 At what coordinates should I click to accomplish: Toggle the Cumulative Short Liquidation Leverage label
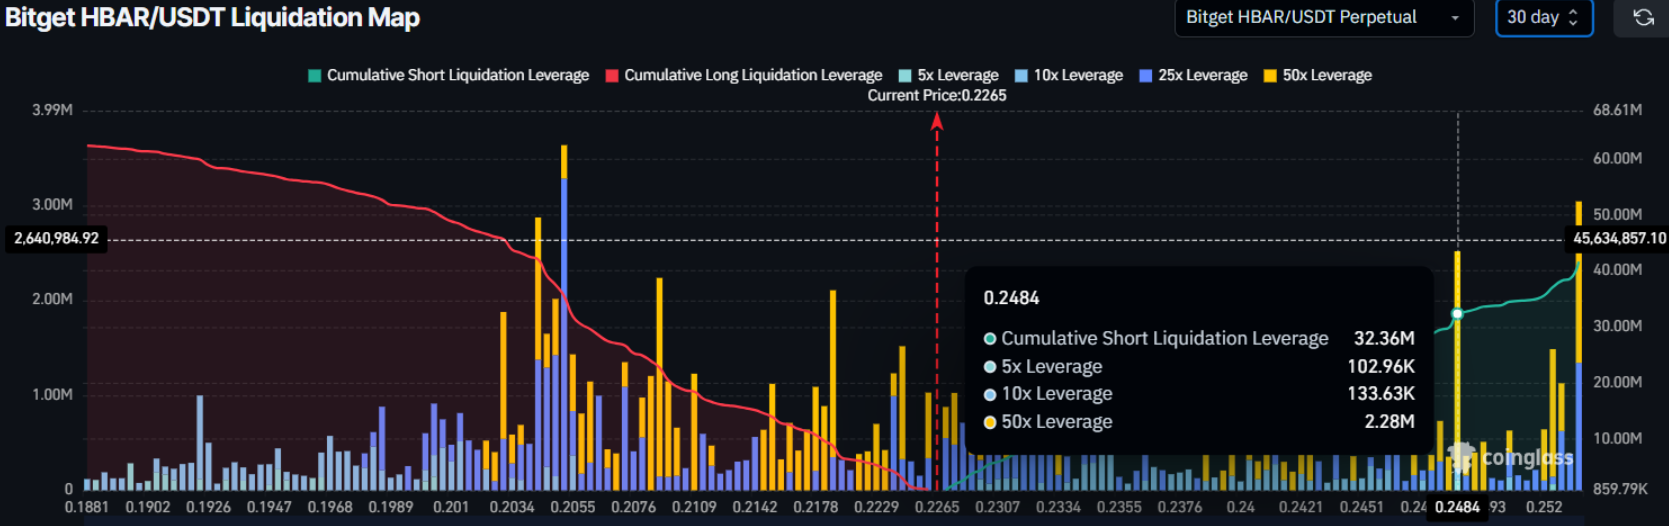click(457, 76)
